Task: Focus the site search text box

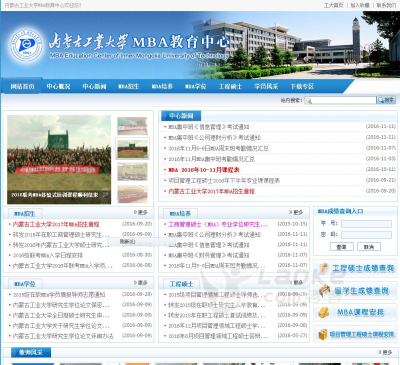Action: tap(340, 100)
